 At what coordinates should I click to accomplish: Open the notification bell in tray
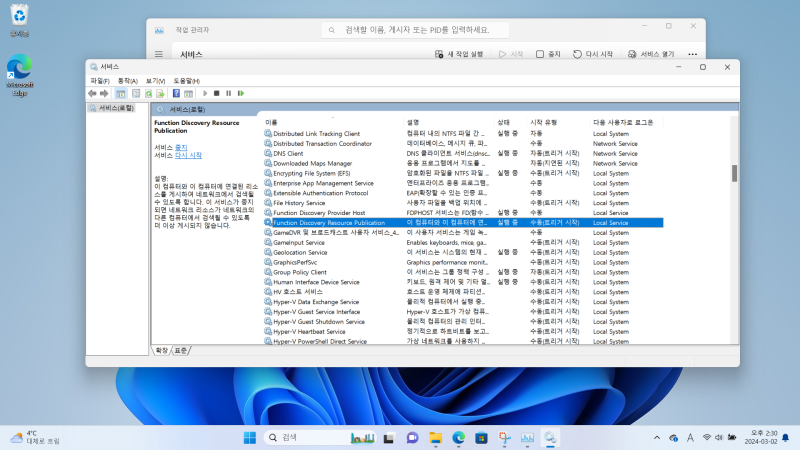(786, 438)
